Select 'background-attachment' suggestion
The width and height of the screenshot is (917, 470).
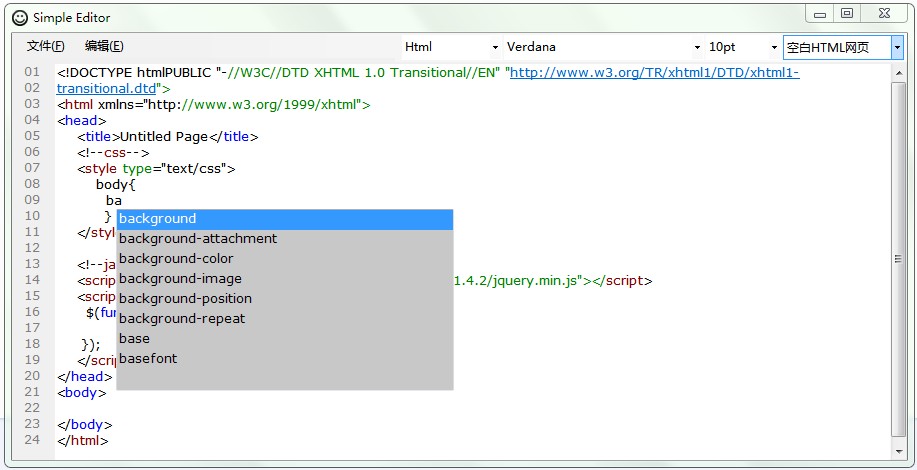click(285, 239)
